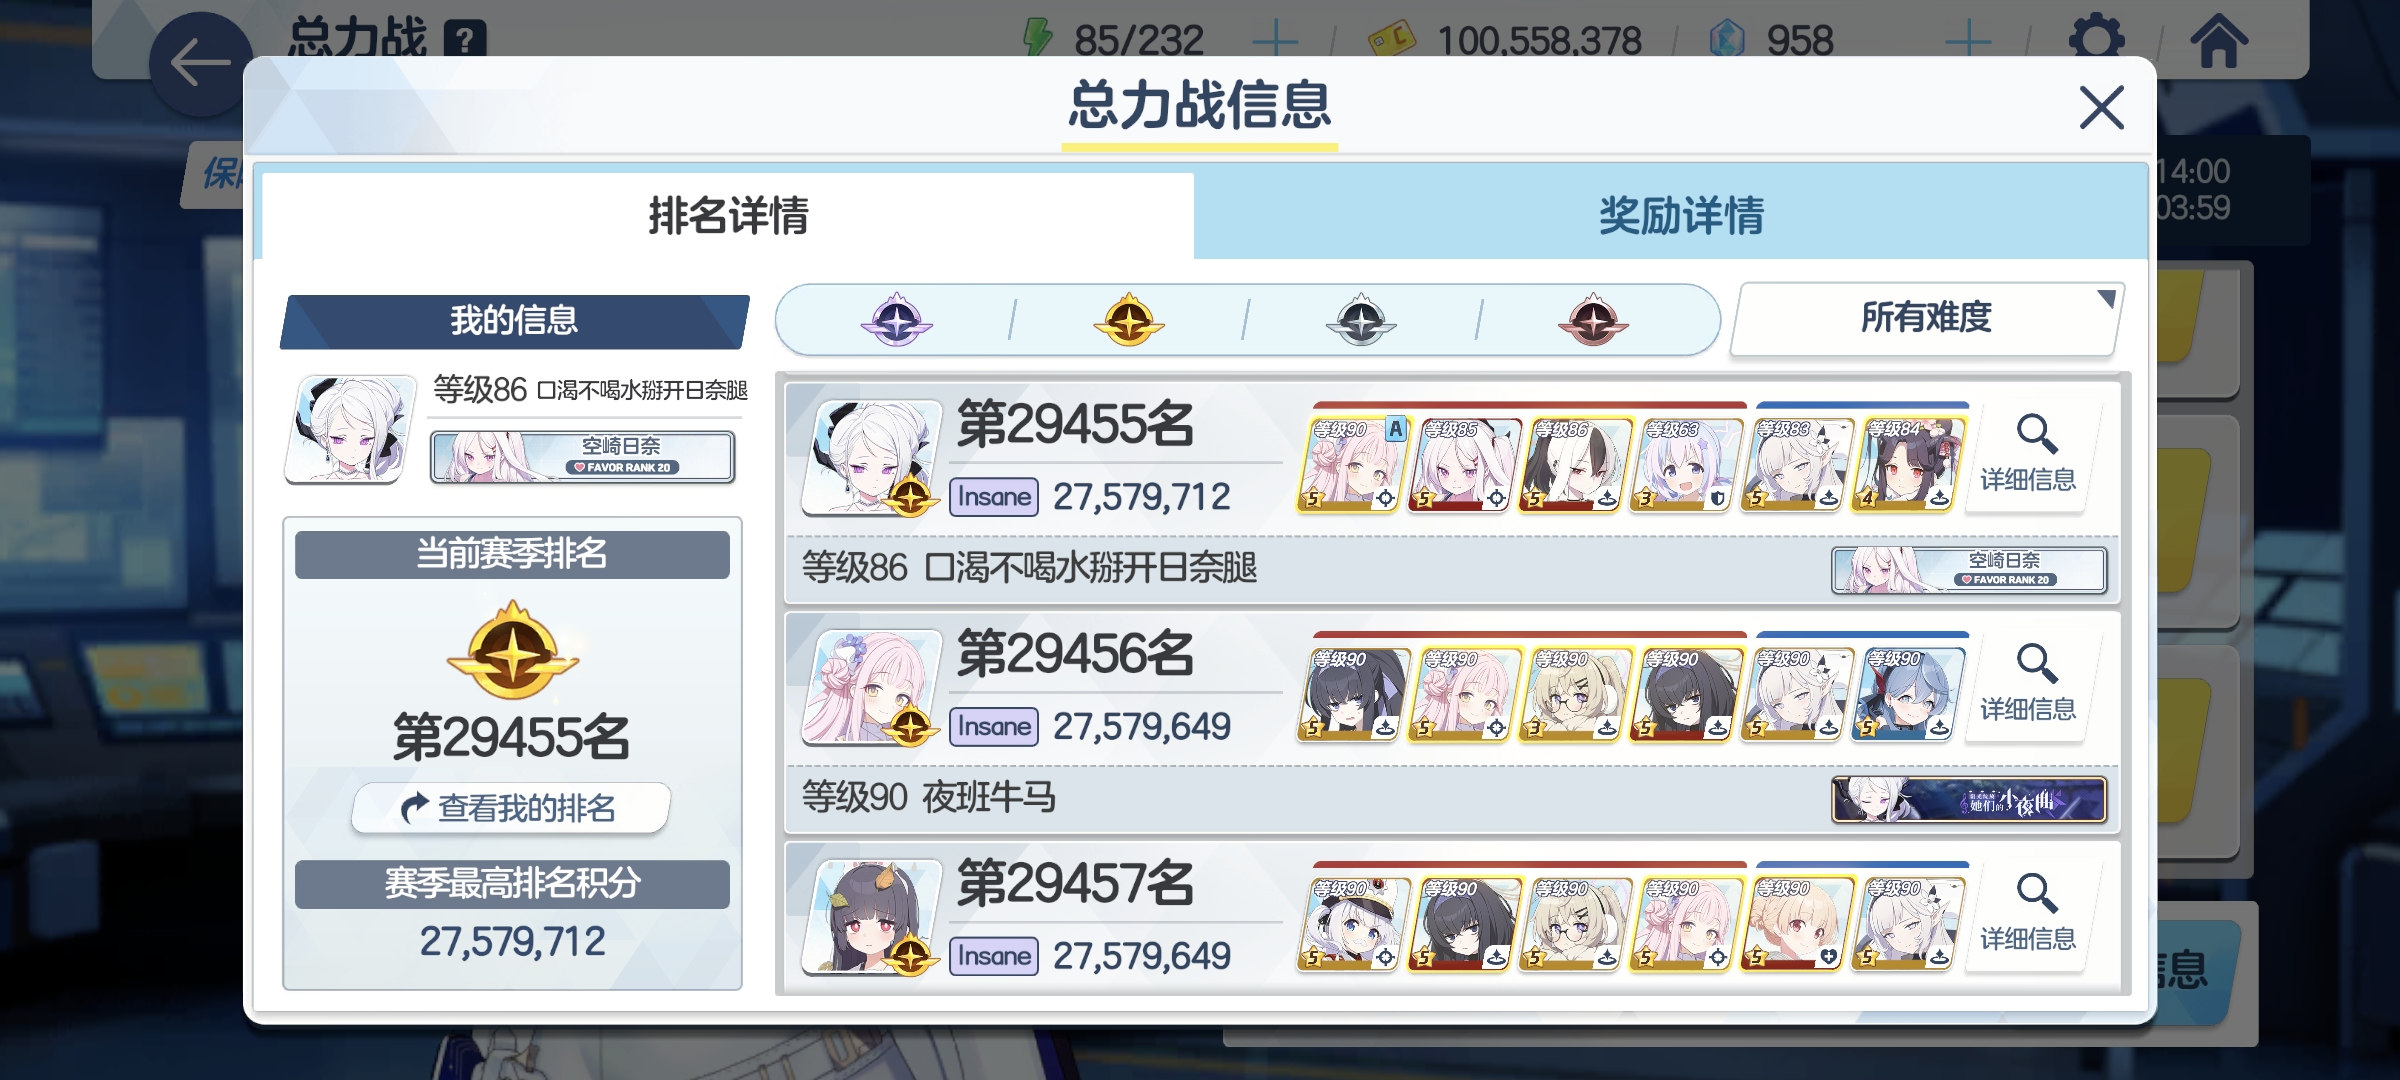Select the gold tier rank icon
2400x1080 pixels.
click(x=1129, y=320)
